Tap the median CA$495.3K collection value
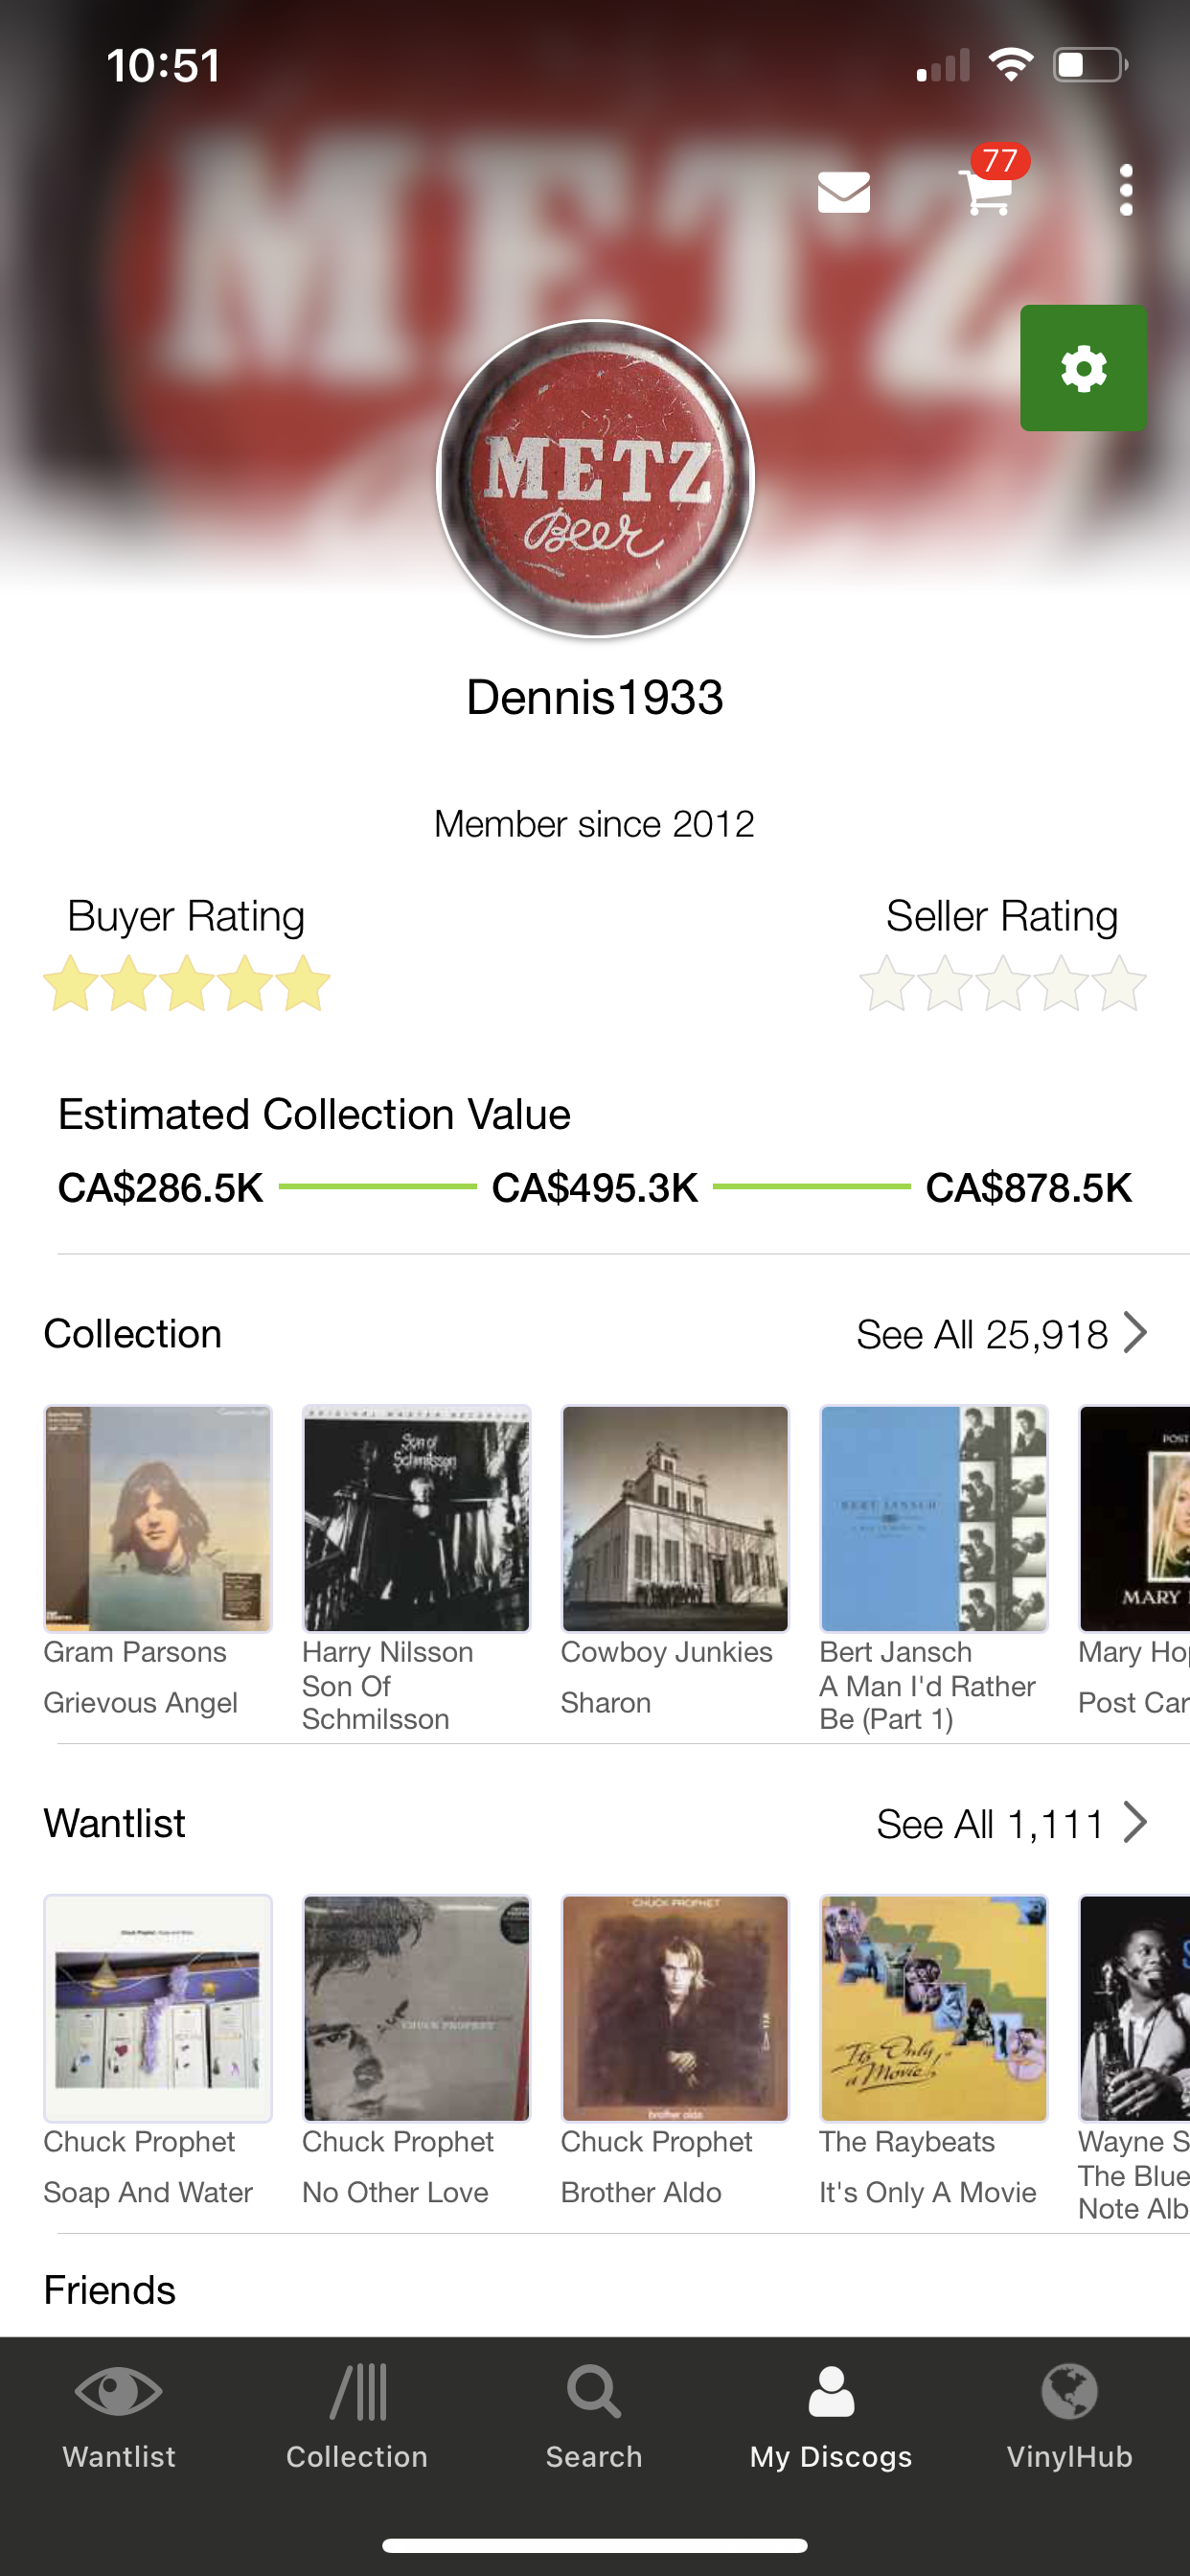This screenshot has width=1190, height=2576. (595, 1188)
